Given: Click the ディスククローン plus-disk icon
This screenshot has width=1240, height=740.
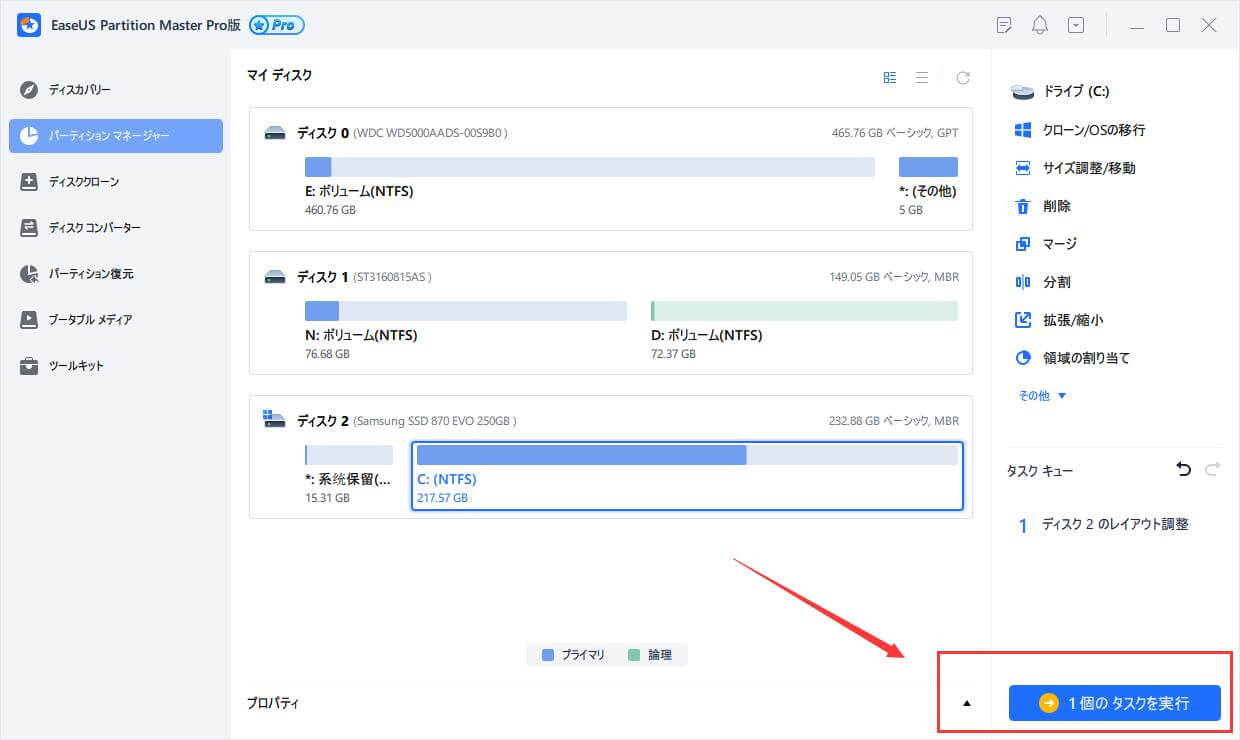Looking at the screenshot, I should pos(29,182).
